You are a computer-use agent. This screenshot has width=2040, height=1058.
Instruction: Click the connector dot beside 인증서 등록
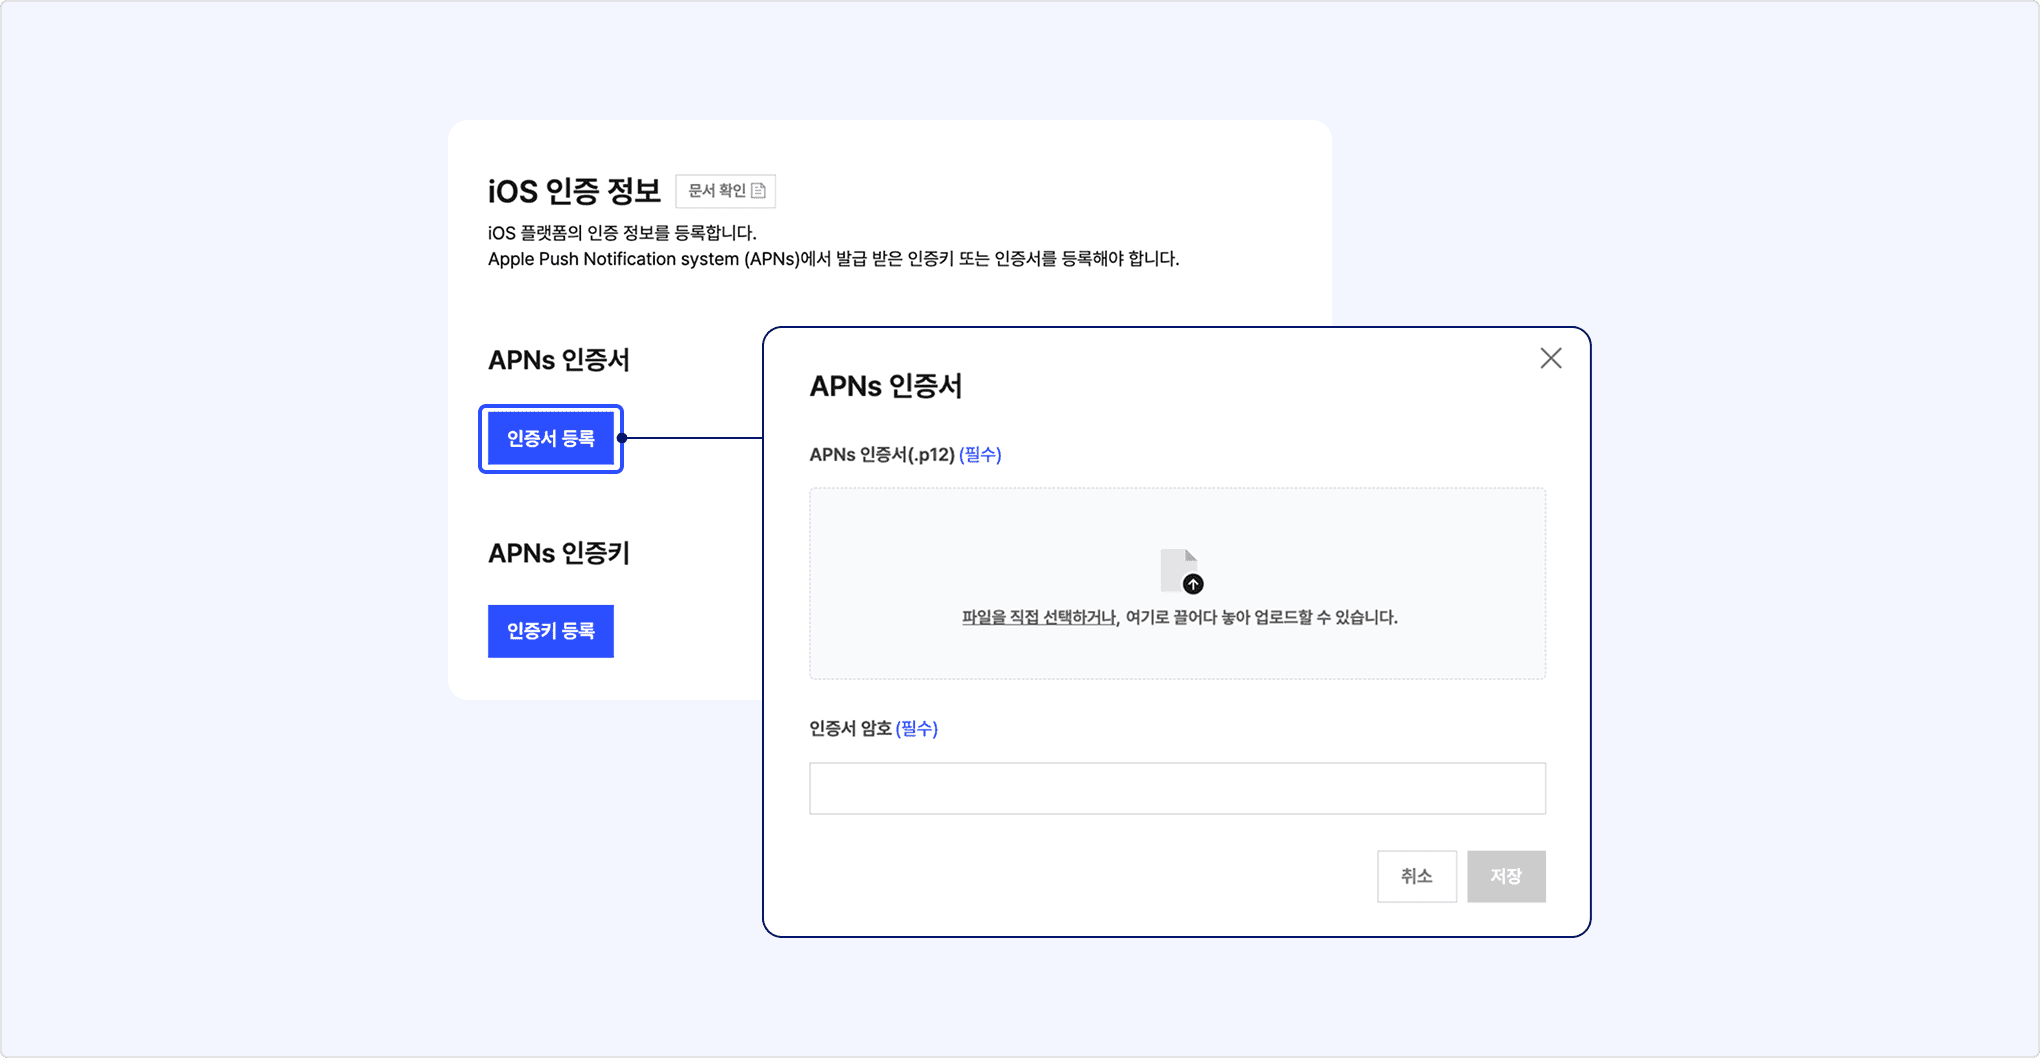tap(622, 438)
